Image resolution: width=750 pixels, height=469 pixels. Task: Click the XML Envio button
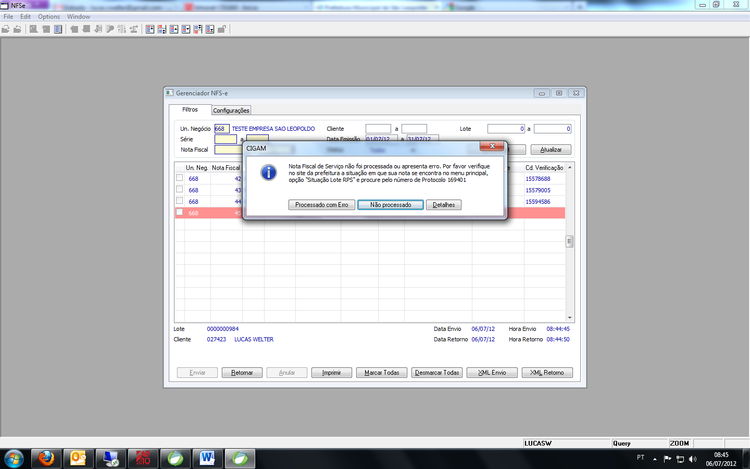click(x=492, y=372)
